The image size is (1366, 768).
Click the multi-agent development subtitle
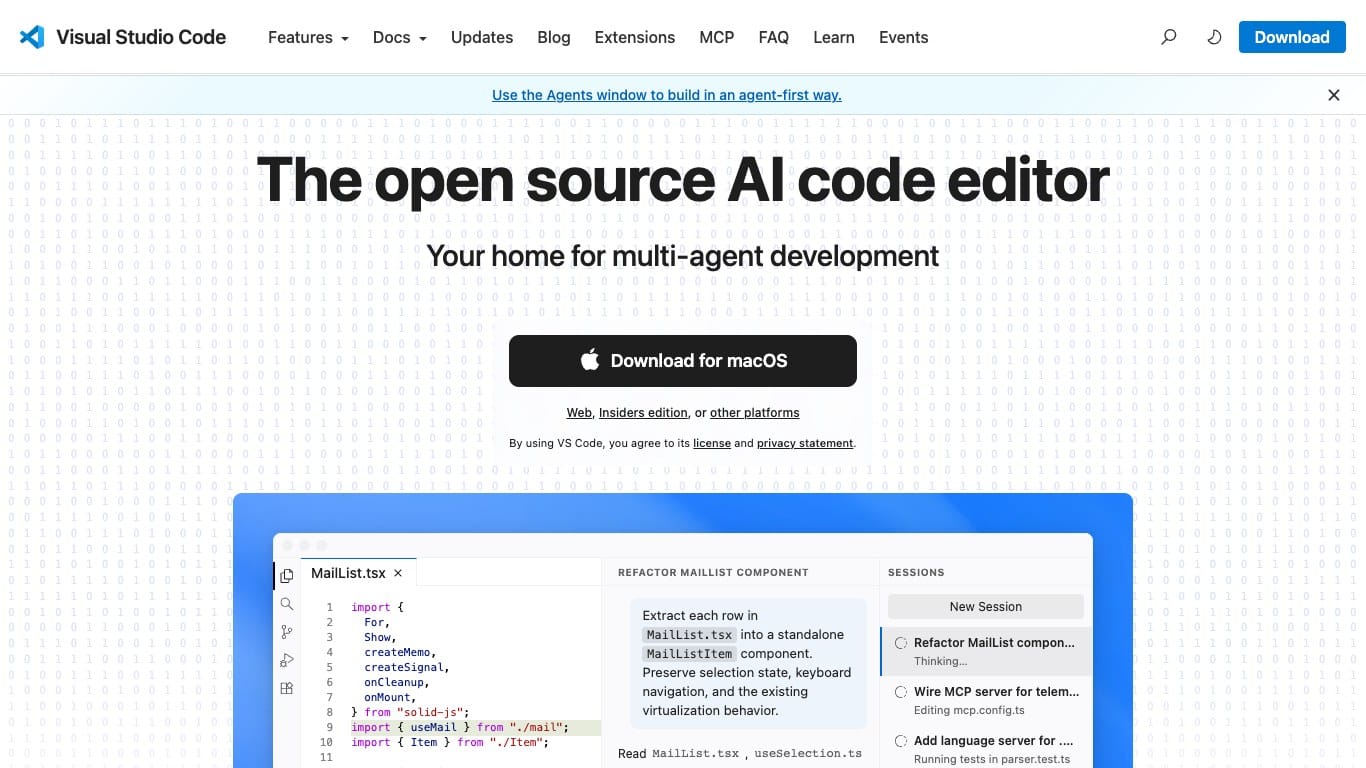pos(683,256)
